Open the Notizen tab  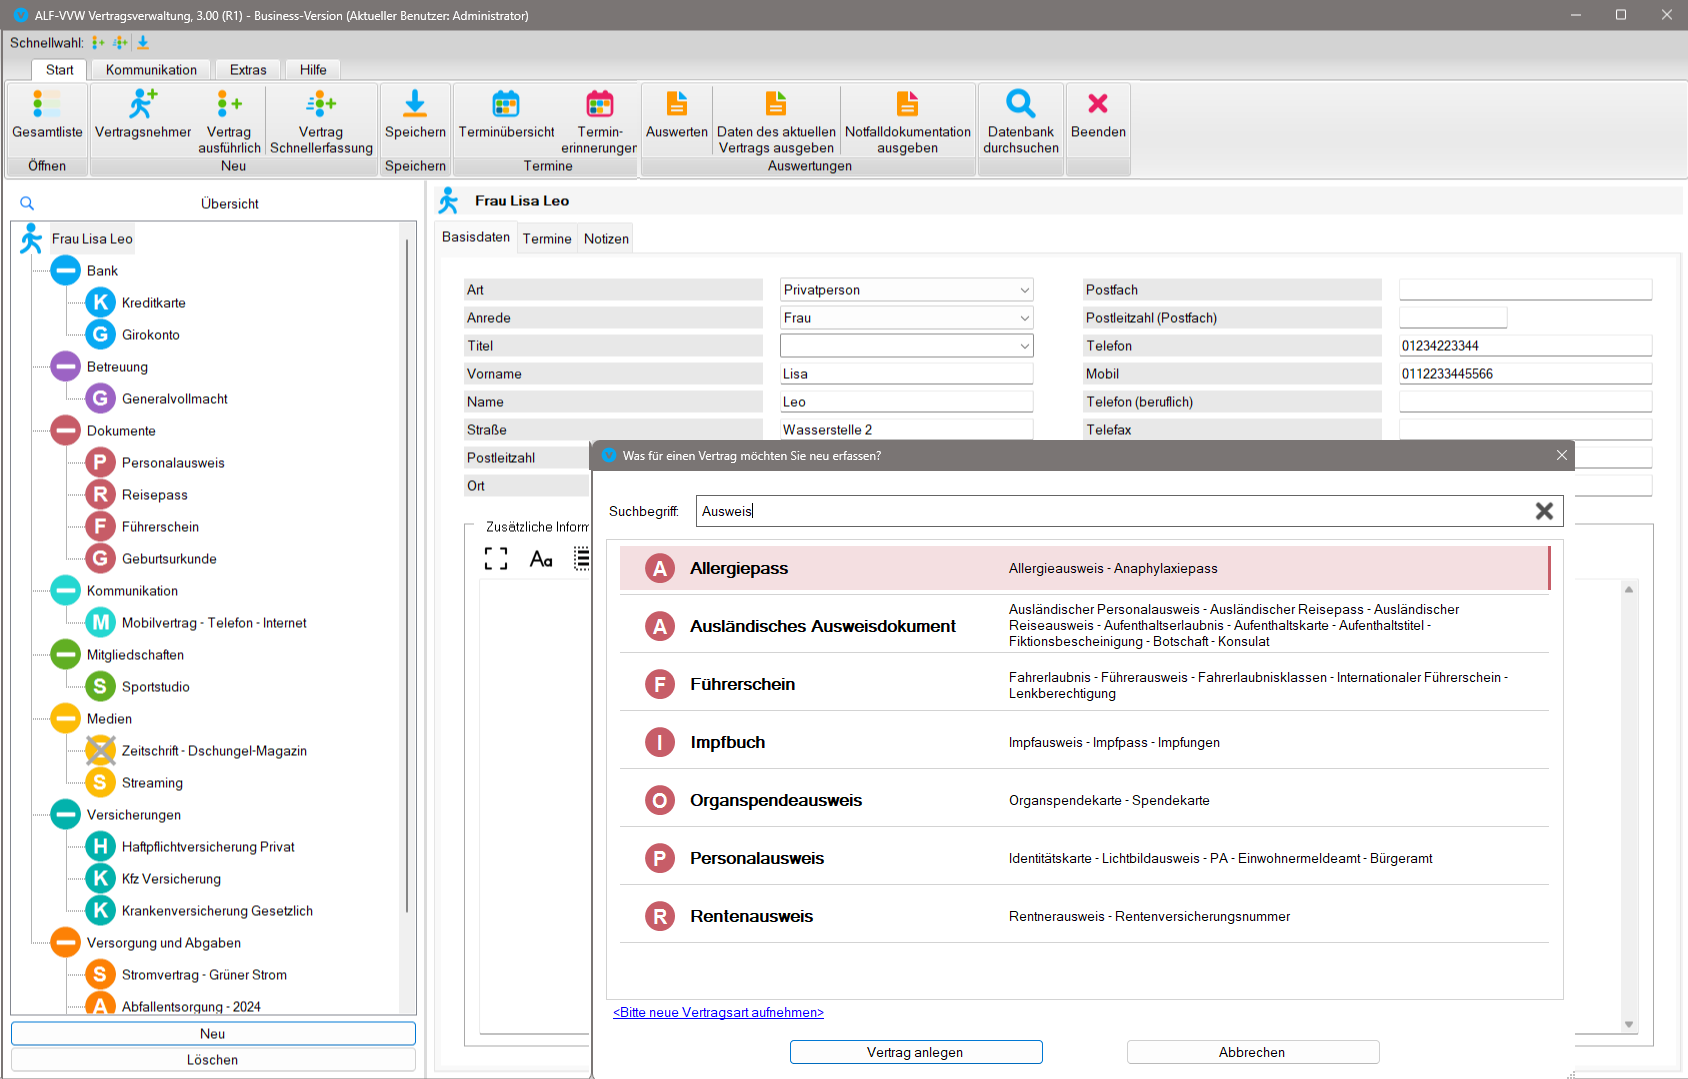(x=606, y=239)
